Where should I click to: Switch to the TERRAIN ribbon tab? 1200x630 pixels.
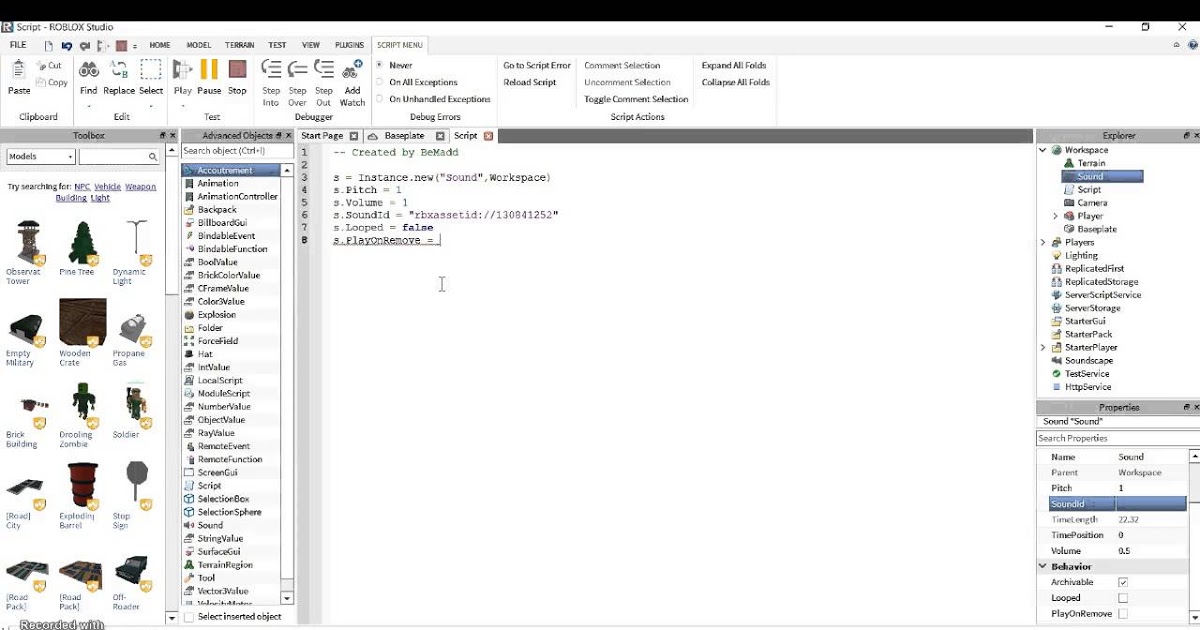[x=239, y=45]
